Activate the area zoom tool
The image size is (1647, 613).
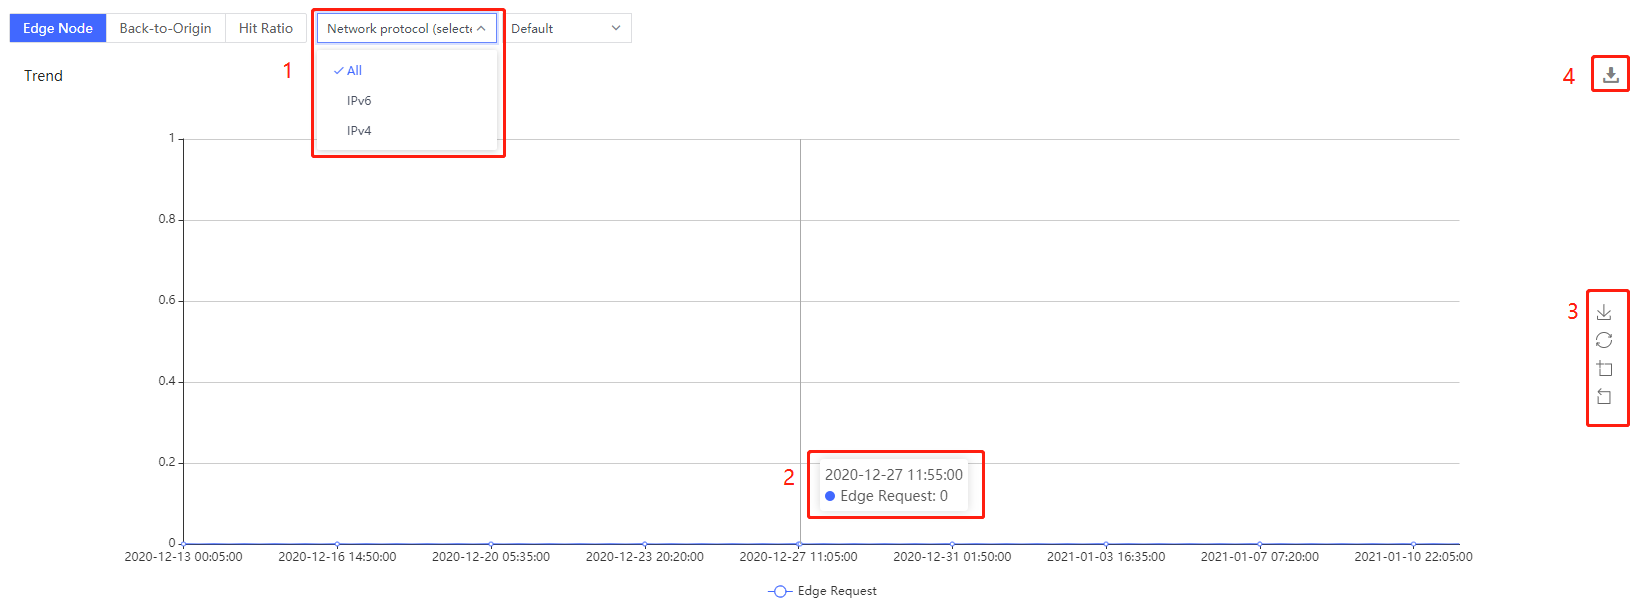[x=1604, y=369]
